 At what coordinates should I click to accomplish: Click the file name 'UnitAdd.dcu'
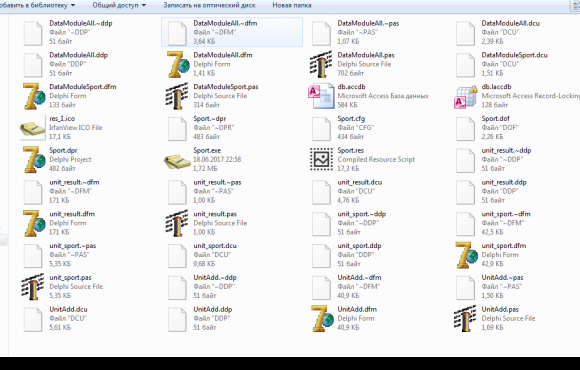(x=68, y=310)
